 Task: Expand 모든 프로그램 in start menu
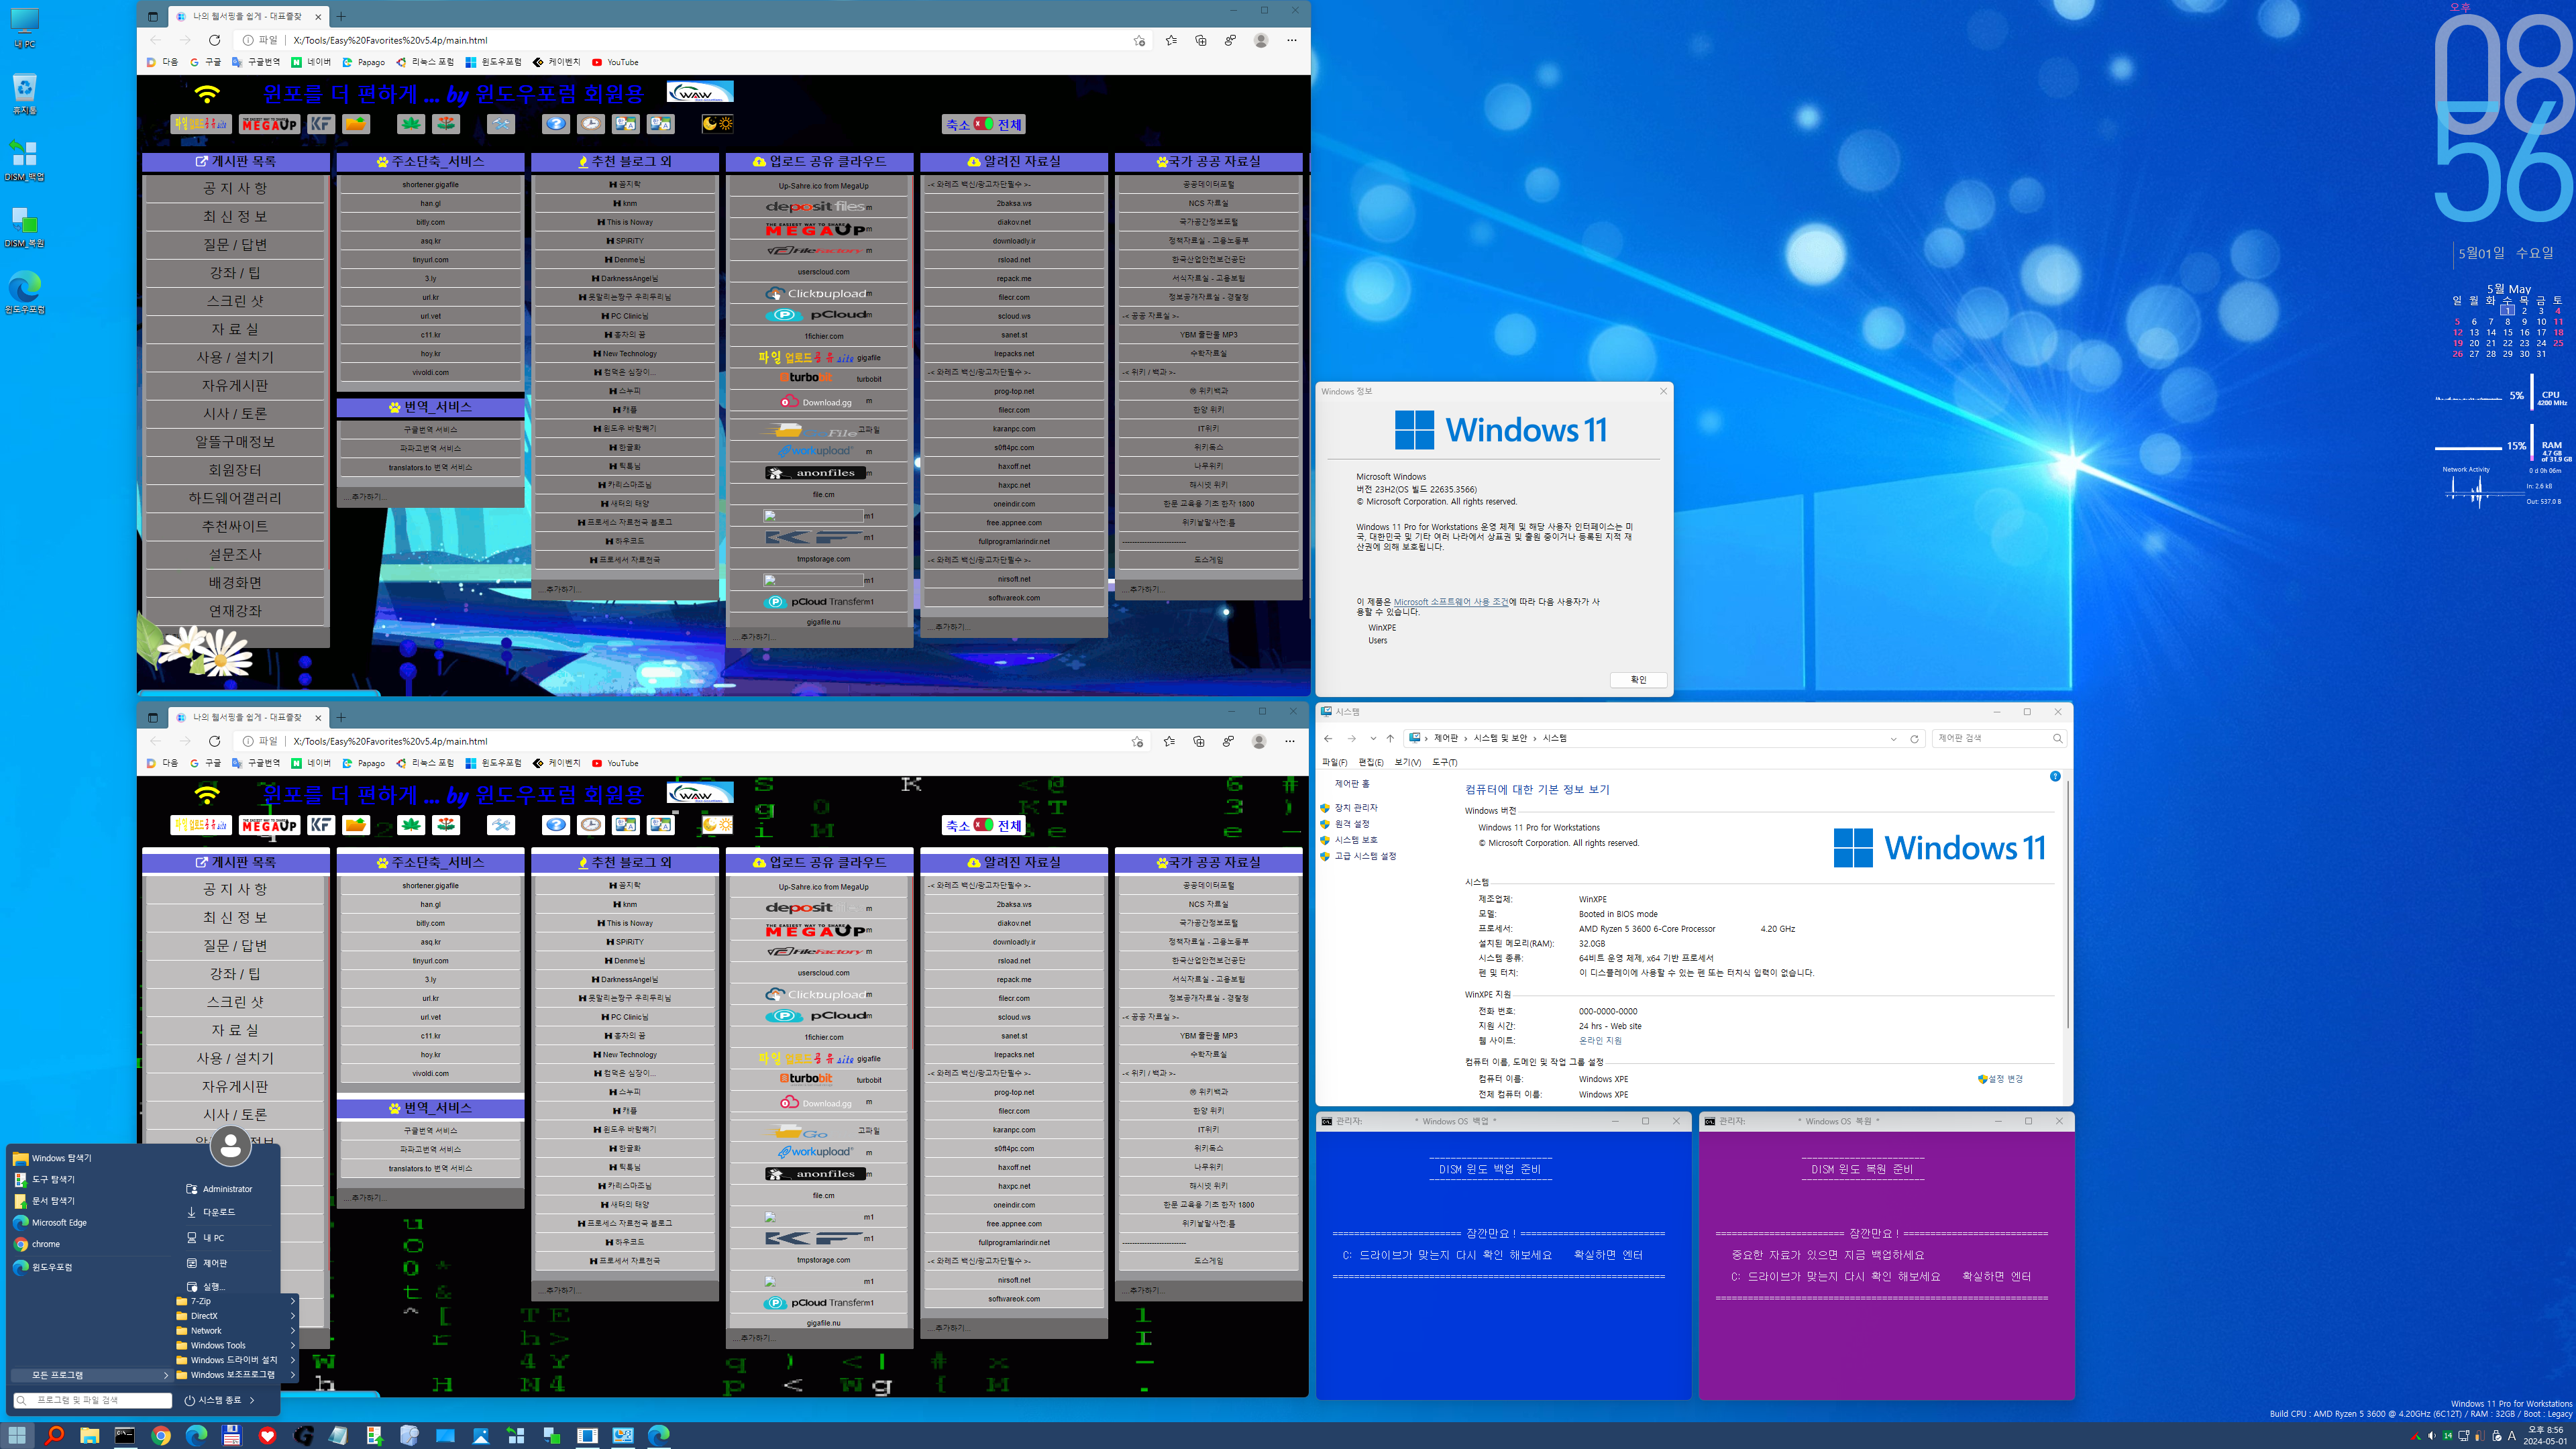[92, 1375]
